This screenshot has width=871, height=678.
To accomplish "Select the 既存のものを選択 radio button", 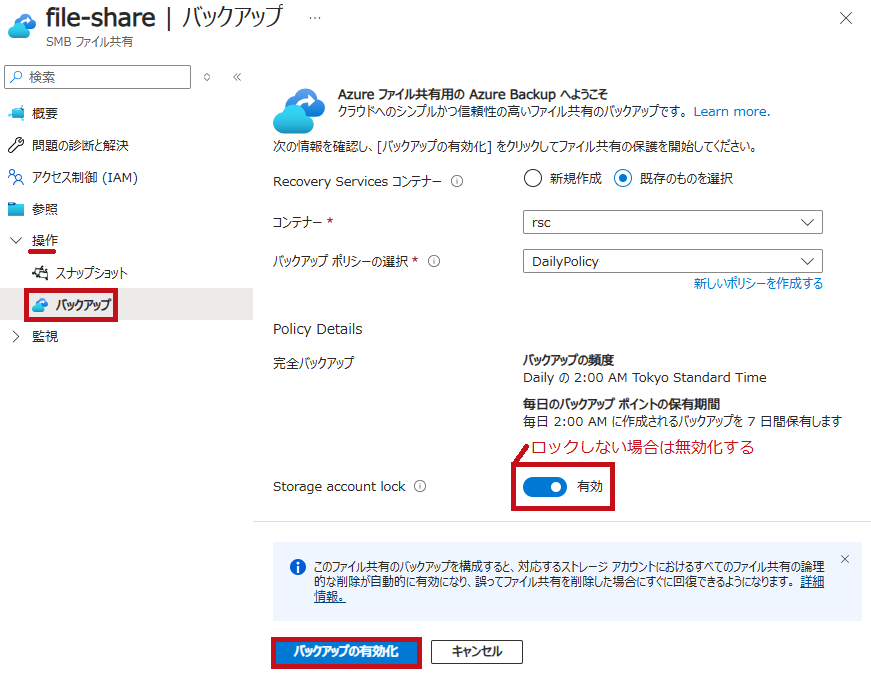I will click(623, 178).
